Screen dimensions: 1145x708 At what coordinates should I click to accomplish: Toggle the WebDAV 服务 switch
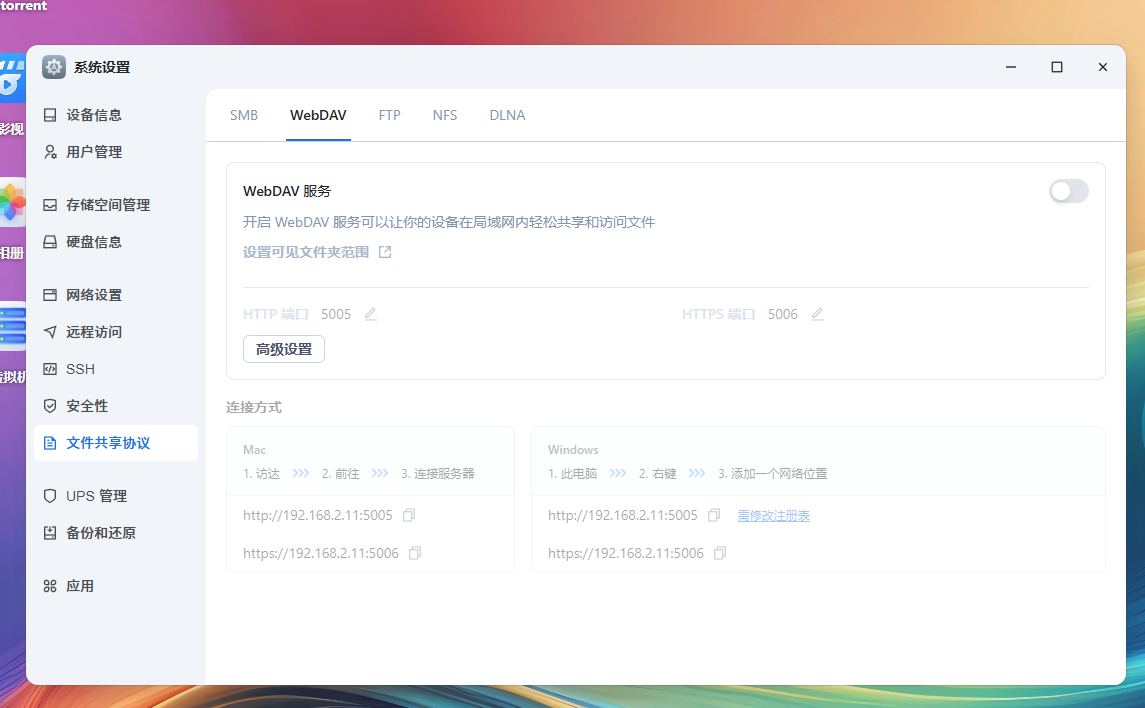1068,191
